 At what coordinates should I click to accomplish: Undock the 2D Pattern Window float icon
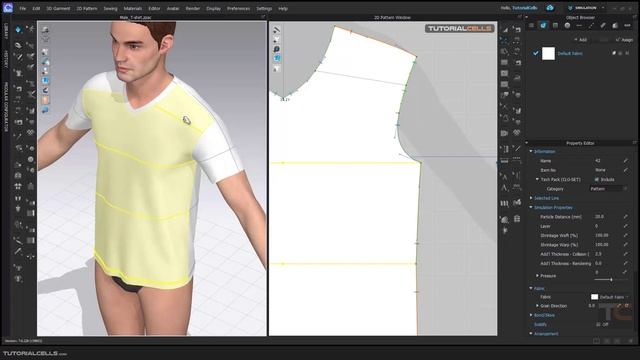pyautogui.click(x=519, y=18)
